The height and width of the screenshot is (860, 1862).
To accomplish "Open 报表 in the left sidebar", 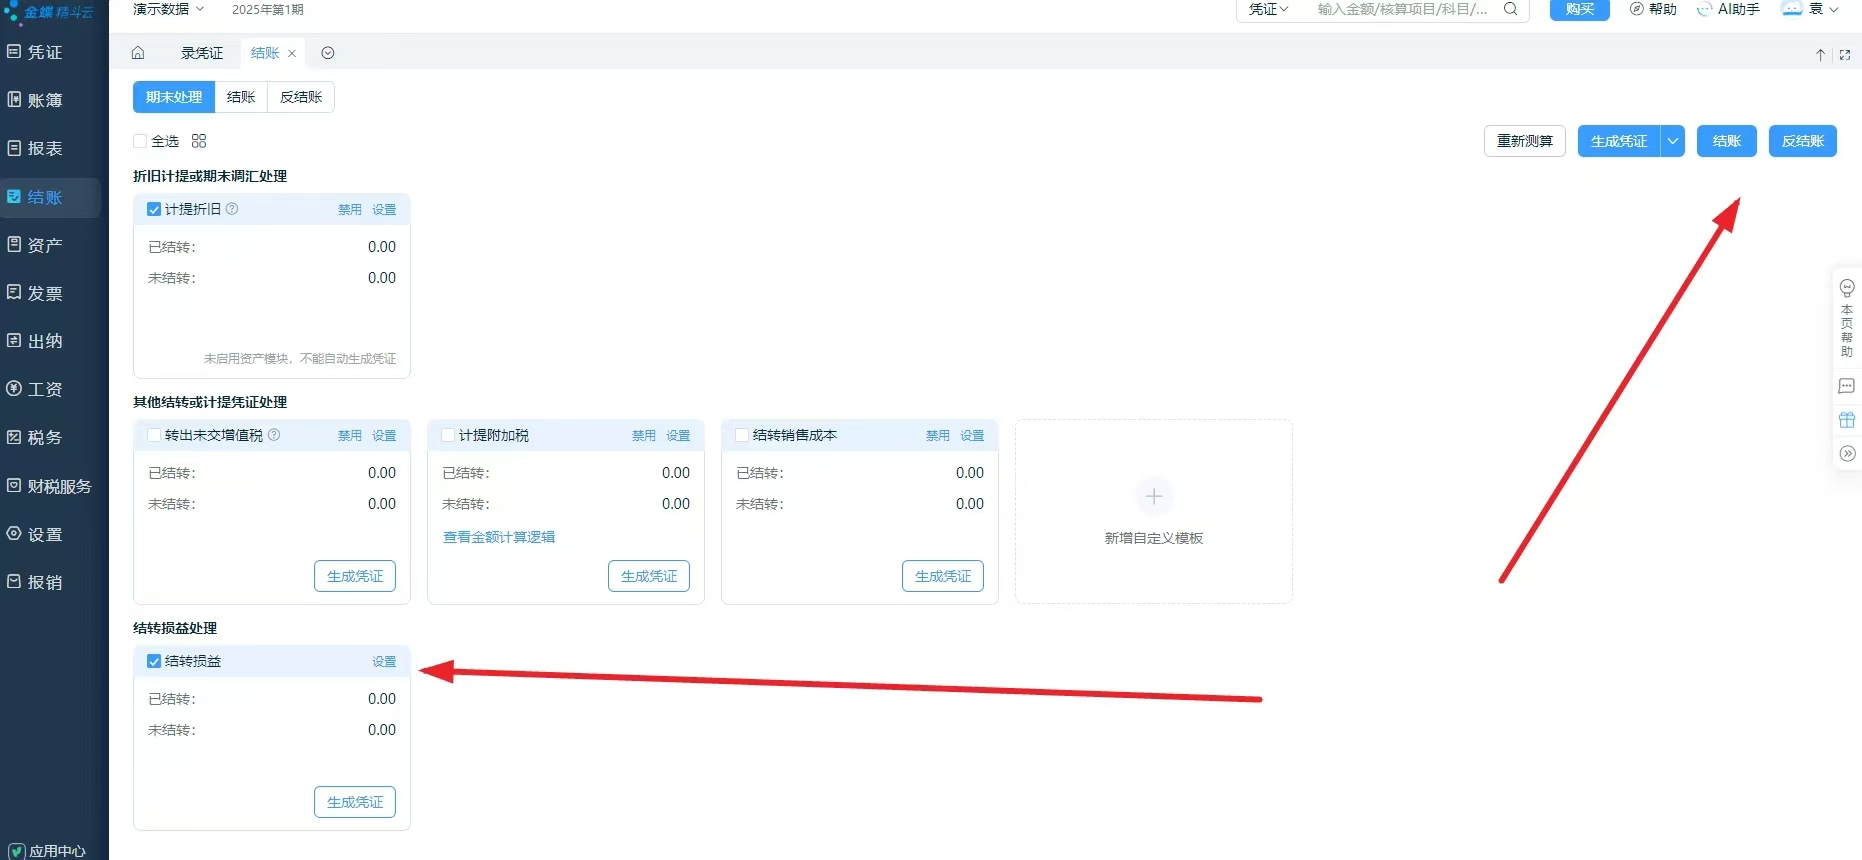I will click(x=45, y=148).
